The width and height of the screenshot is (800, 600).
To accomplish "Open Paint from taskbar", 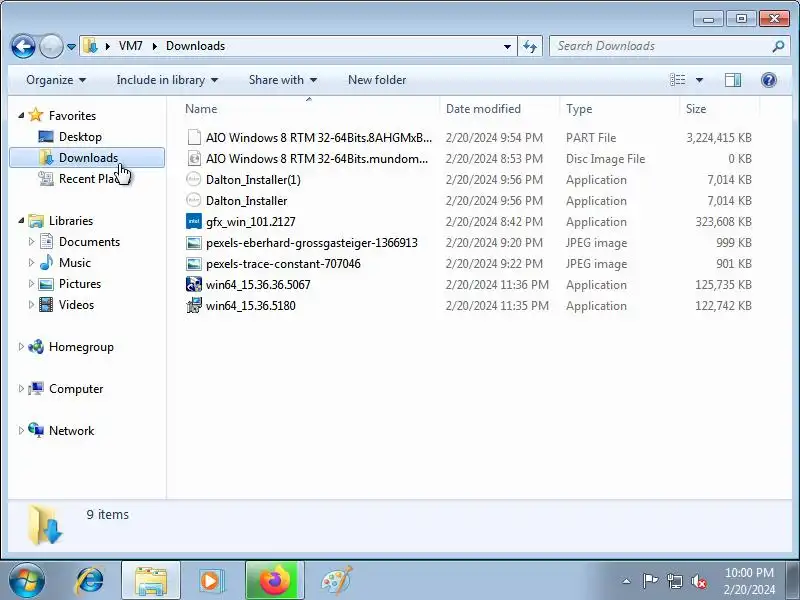I will [337, 581].
